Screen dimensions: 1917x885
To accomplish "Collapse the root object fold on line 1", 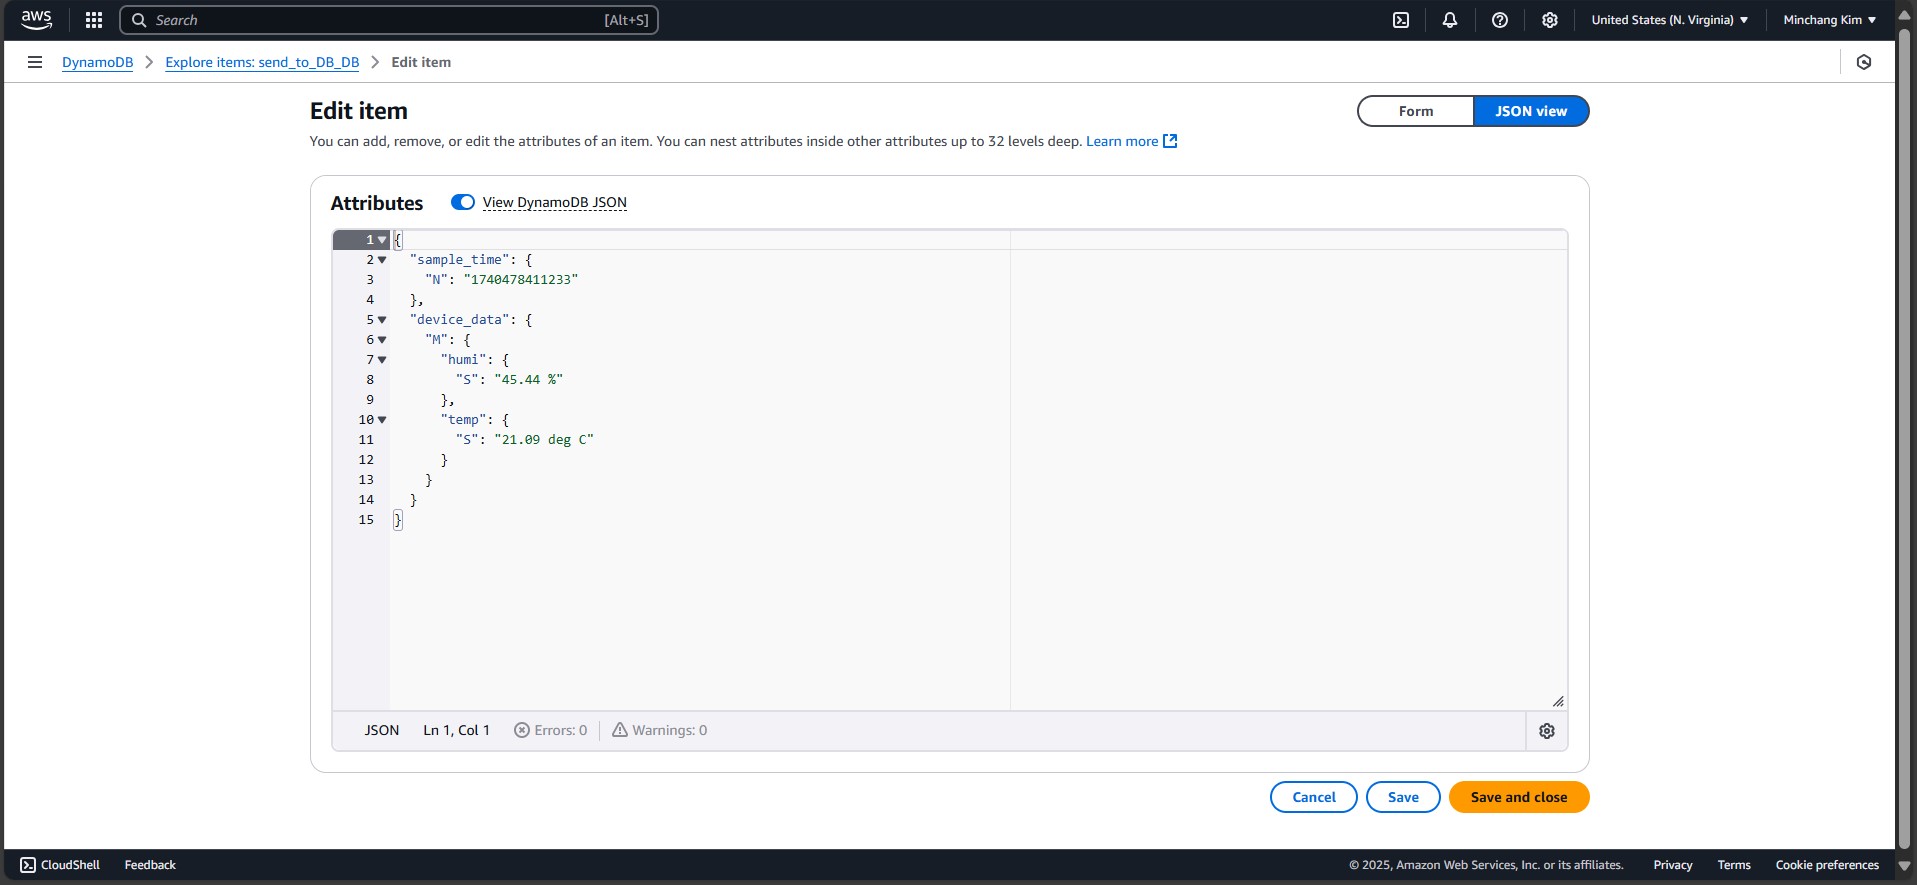I will (x=382, y=240).
